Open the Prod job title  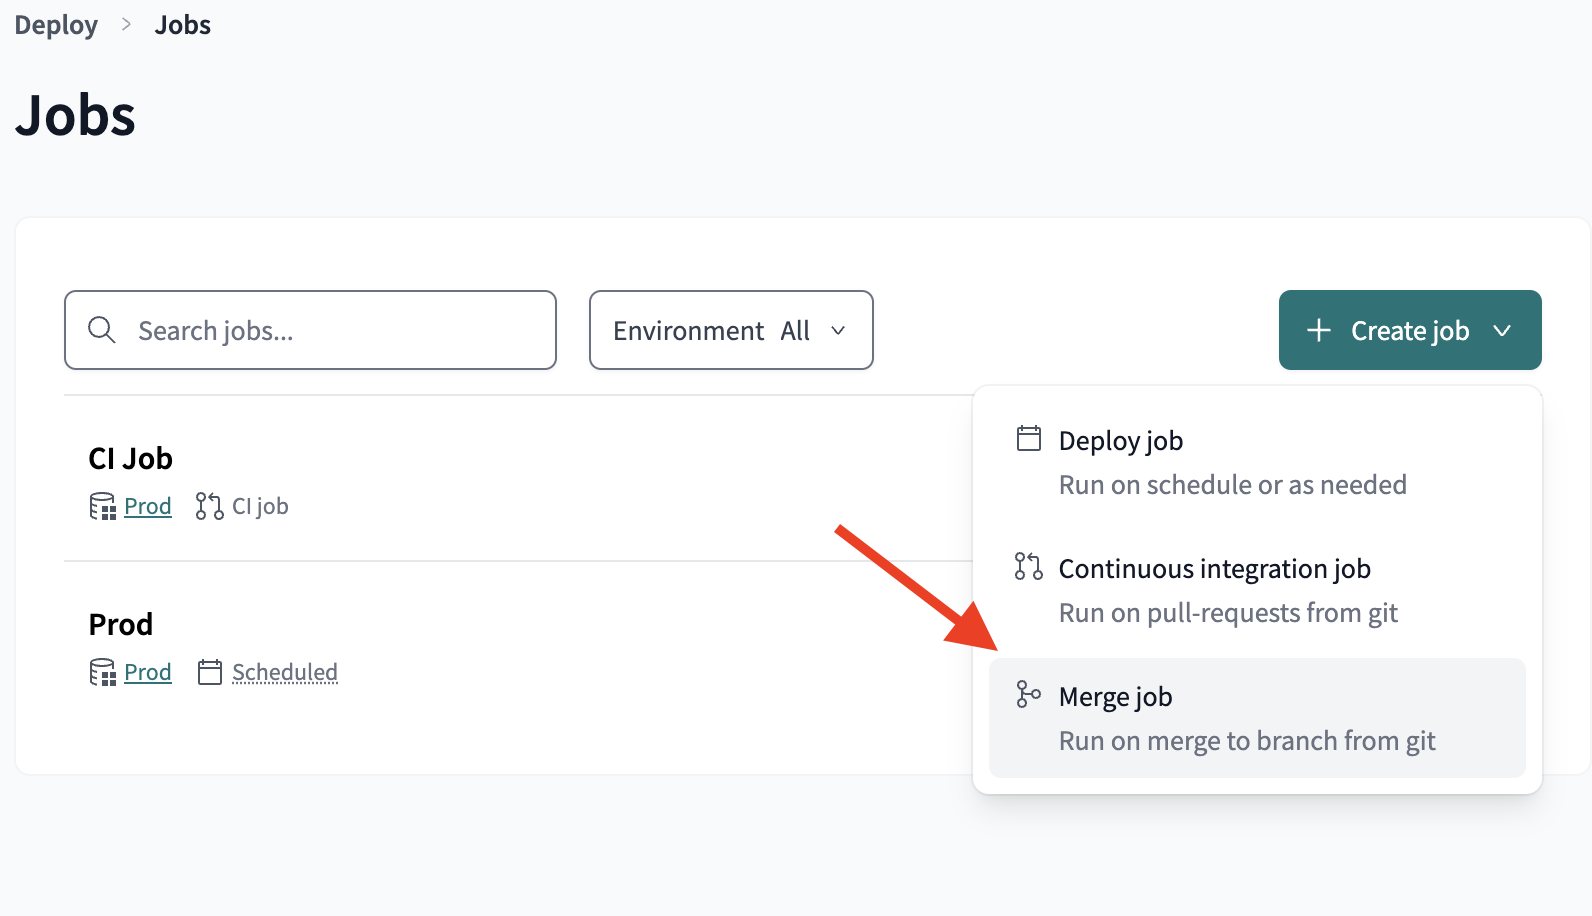tap(121, 624)
